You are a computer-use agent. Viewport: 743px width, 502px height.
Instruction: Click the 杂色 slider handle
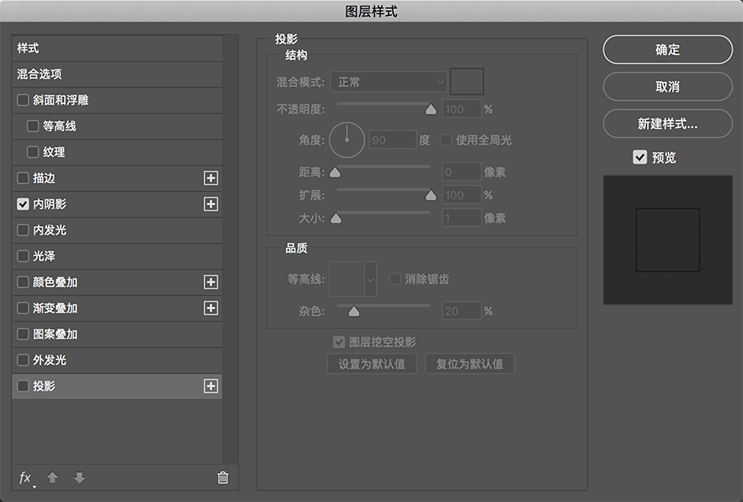coord(354,311)
